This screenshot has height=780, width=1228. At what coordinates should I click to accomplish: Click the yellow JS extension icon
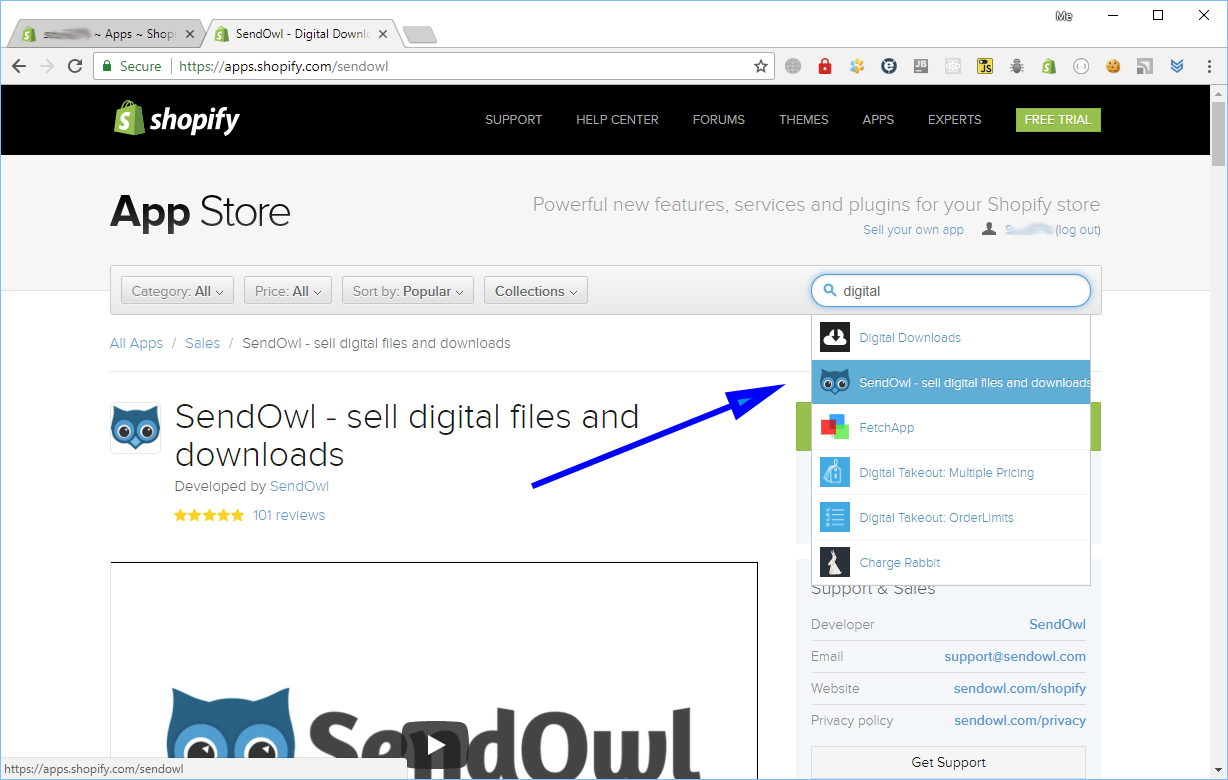pos(985,66)
